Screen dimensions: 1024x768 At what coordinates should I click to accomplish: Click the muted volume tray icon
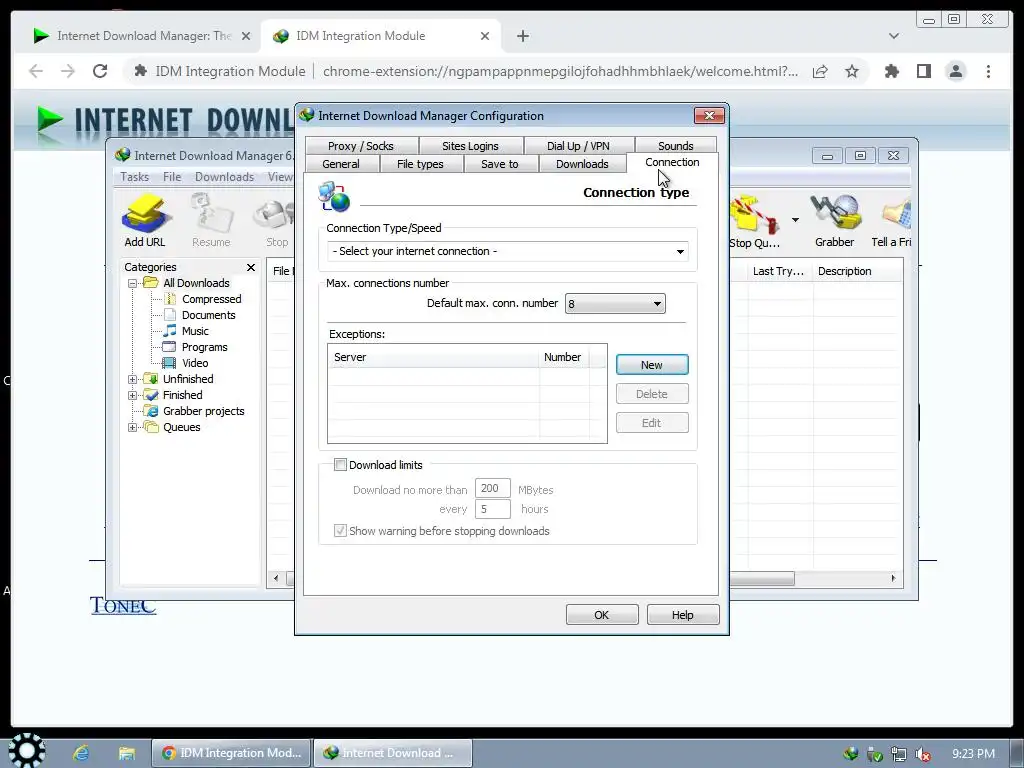[x=923, y=754]
